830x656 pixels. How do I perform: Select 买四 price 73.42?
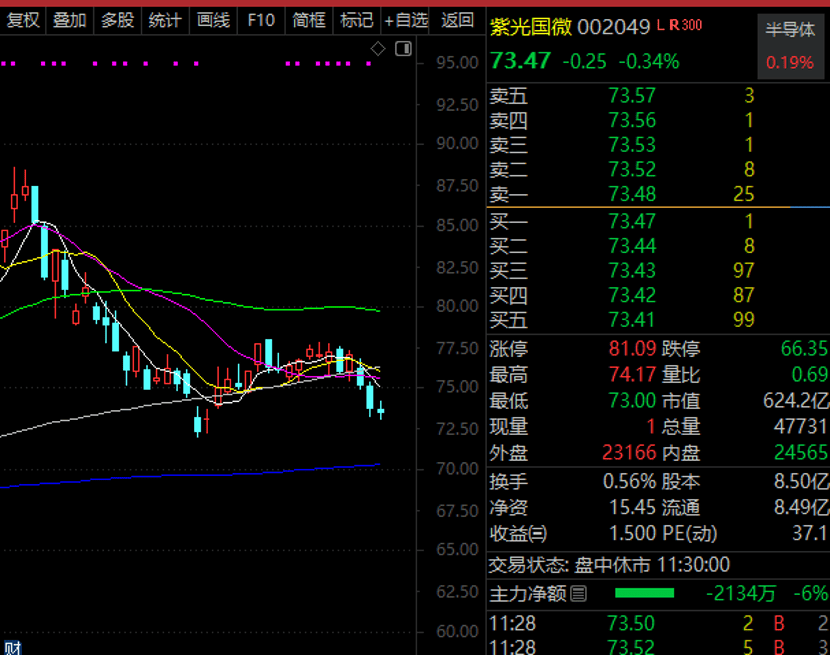pyautogui.click(x=632, y=295)
